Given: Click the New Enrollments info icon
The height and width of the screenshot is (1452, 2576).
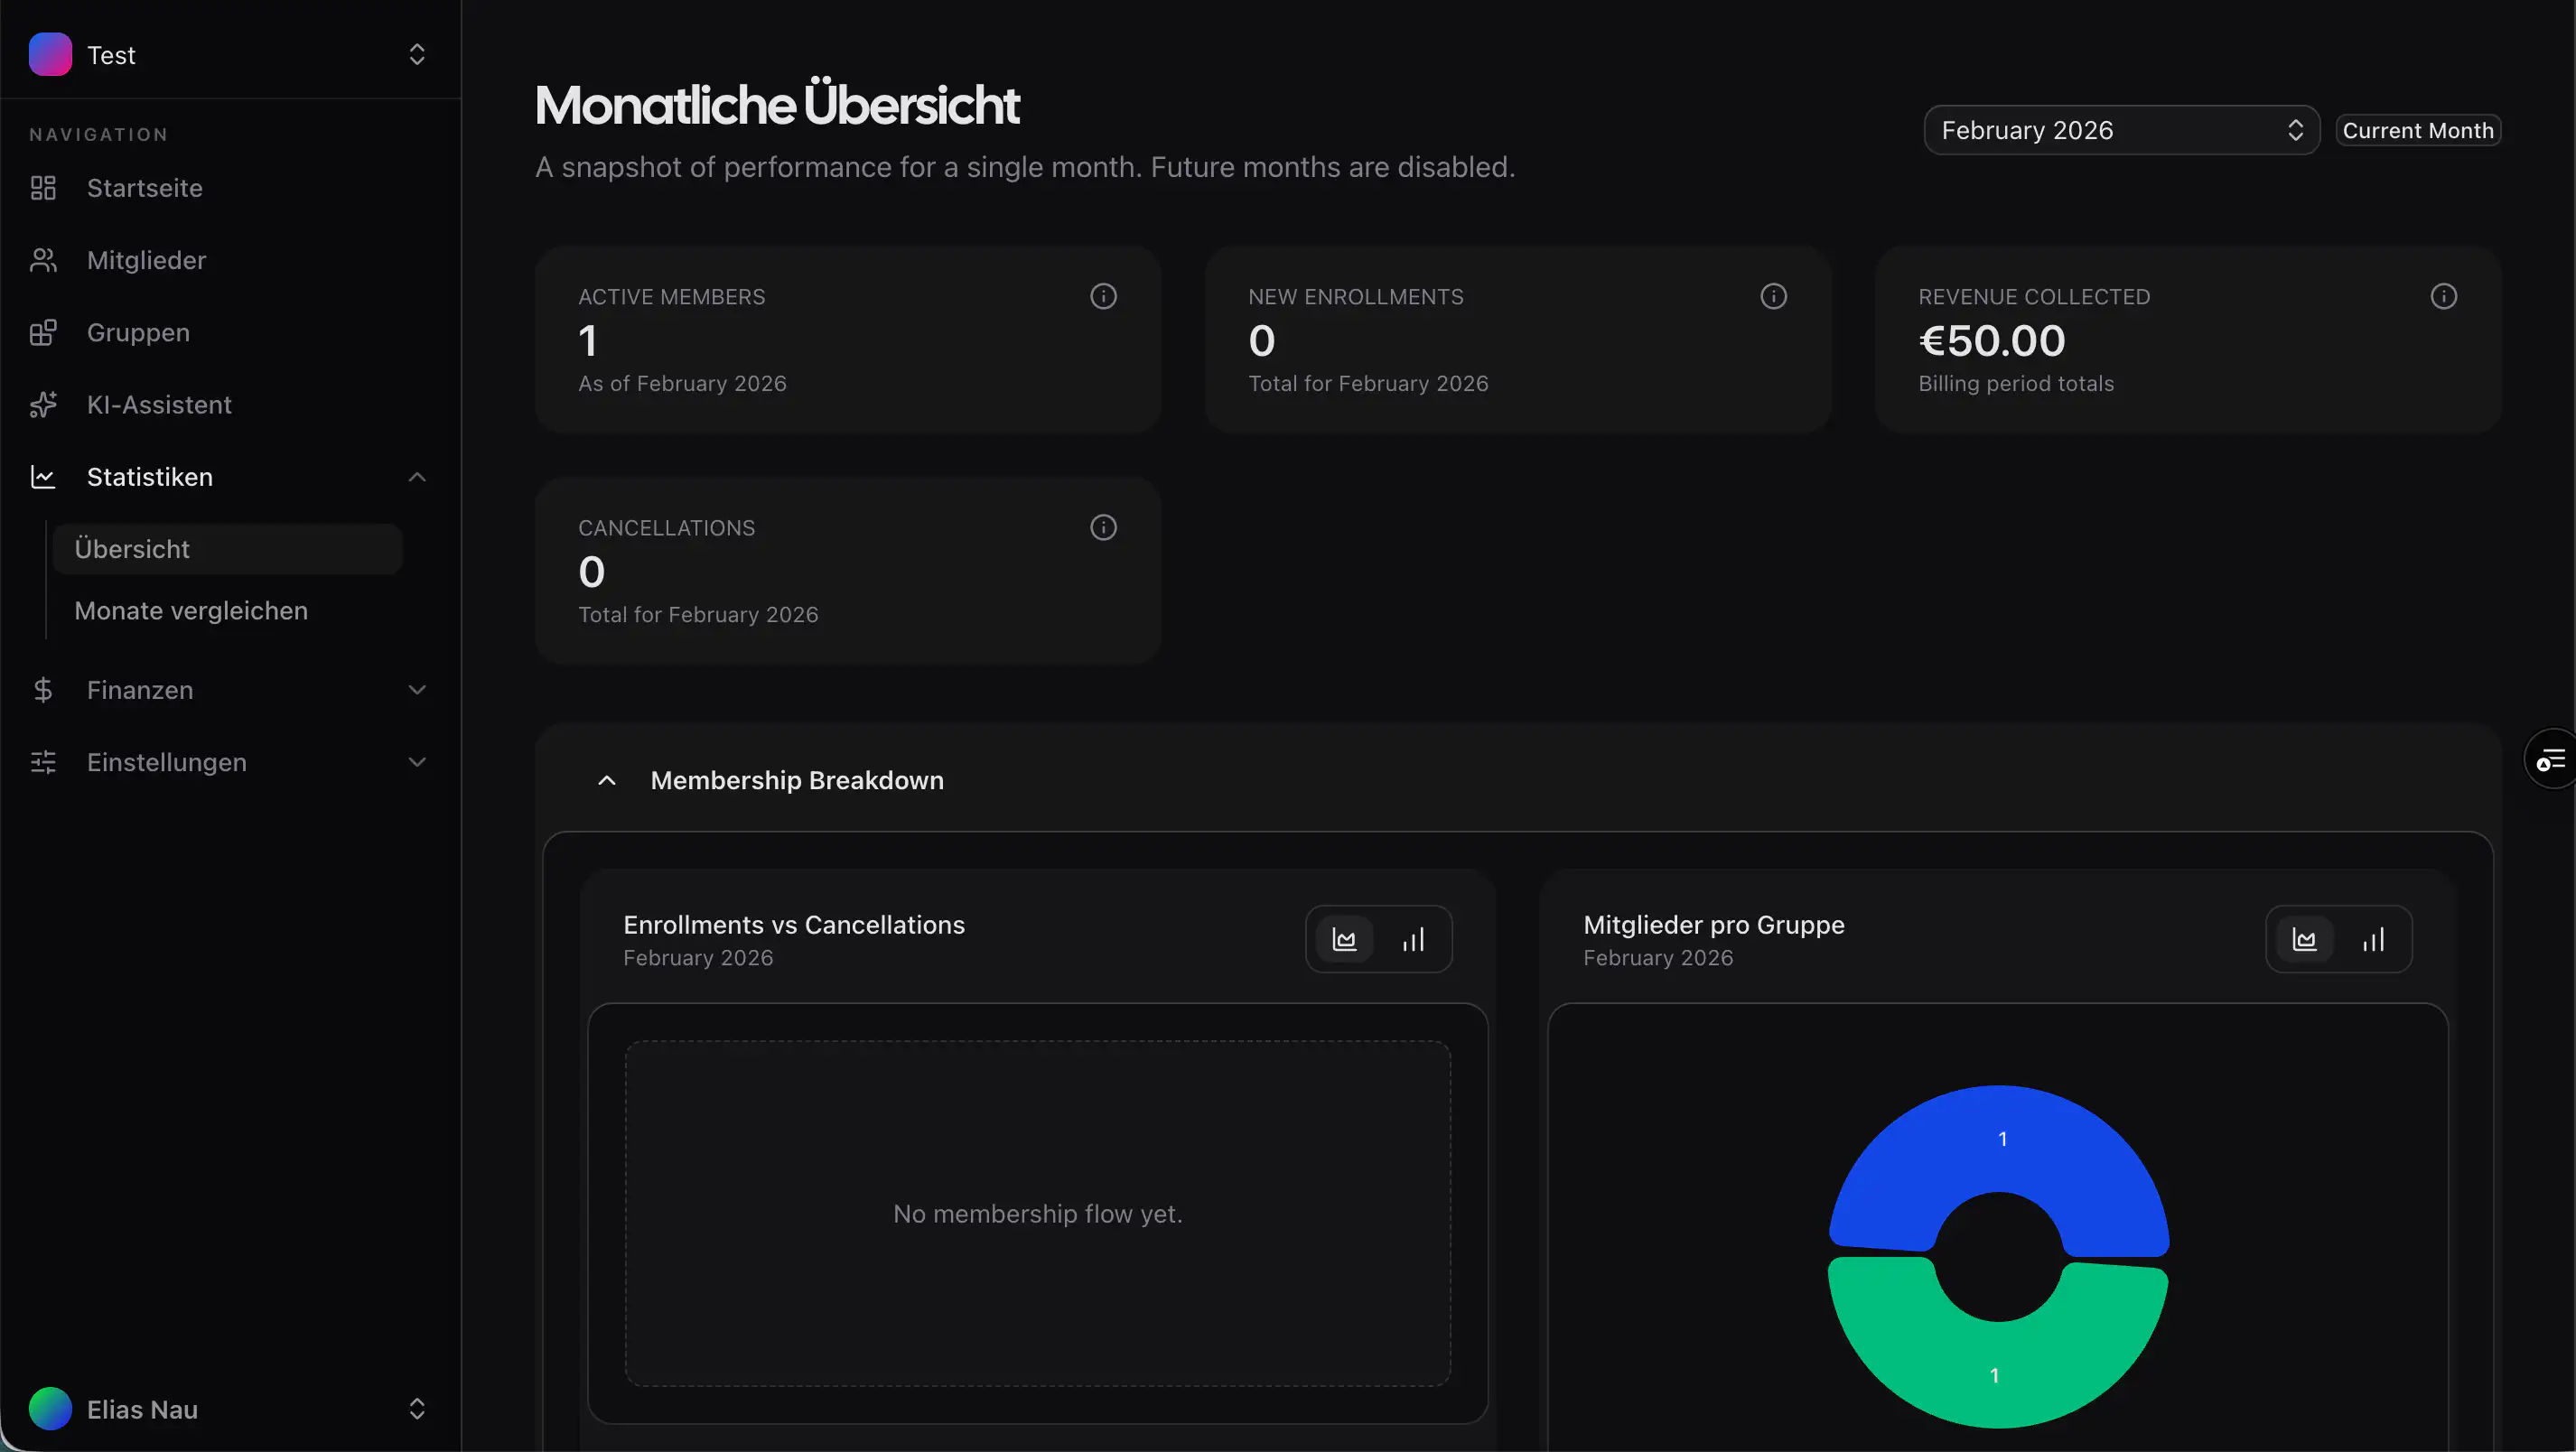Looking at the screenshot, I should pos(1773,296).
